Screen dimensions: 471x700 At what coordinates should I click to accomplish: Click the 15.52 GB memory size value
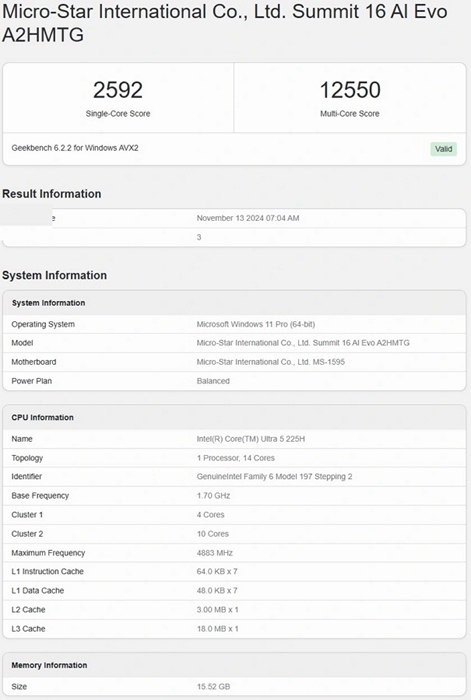point(213,687)
